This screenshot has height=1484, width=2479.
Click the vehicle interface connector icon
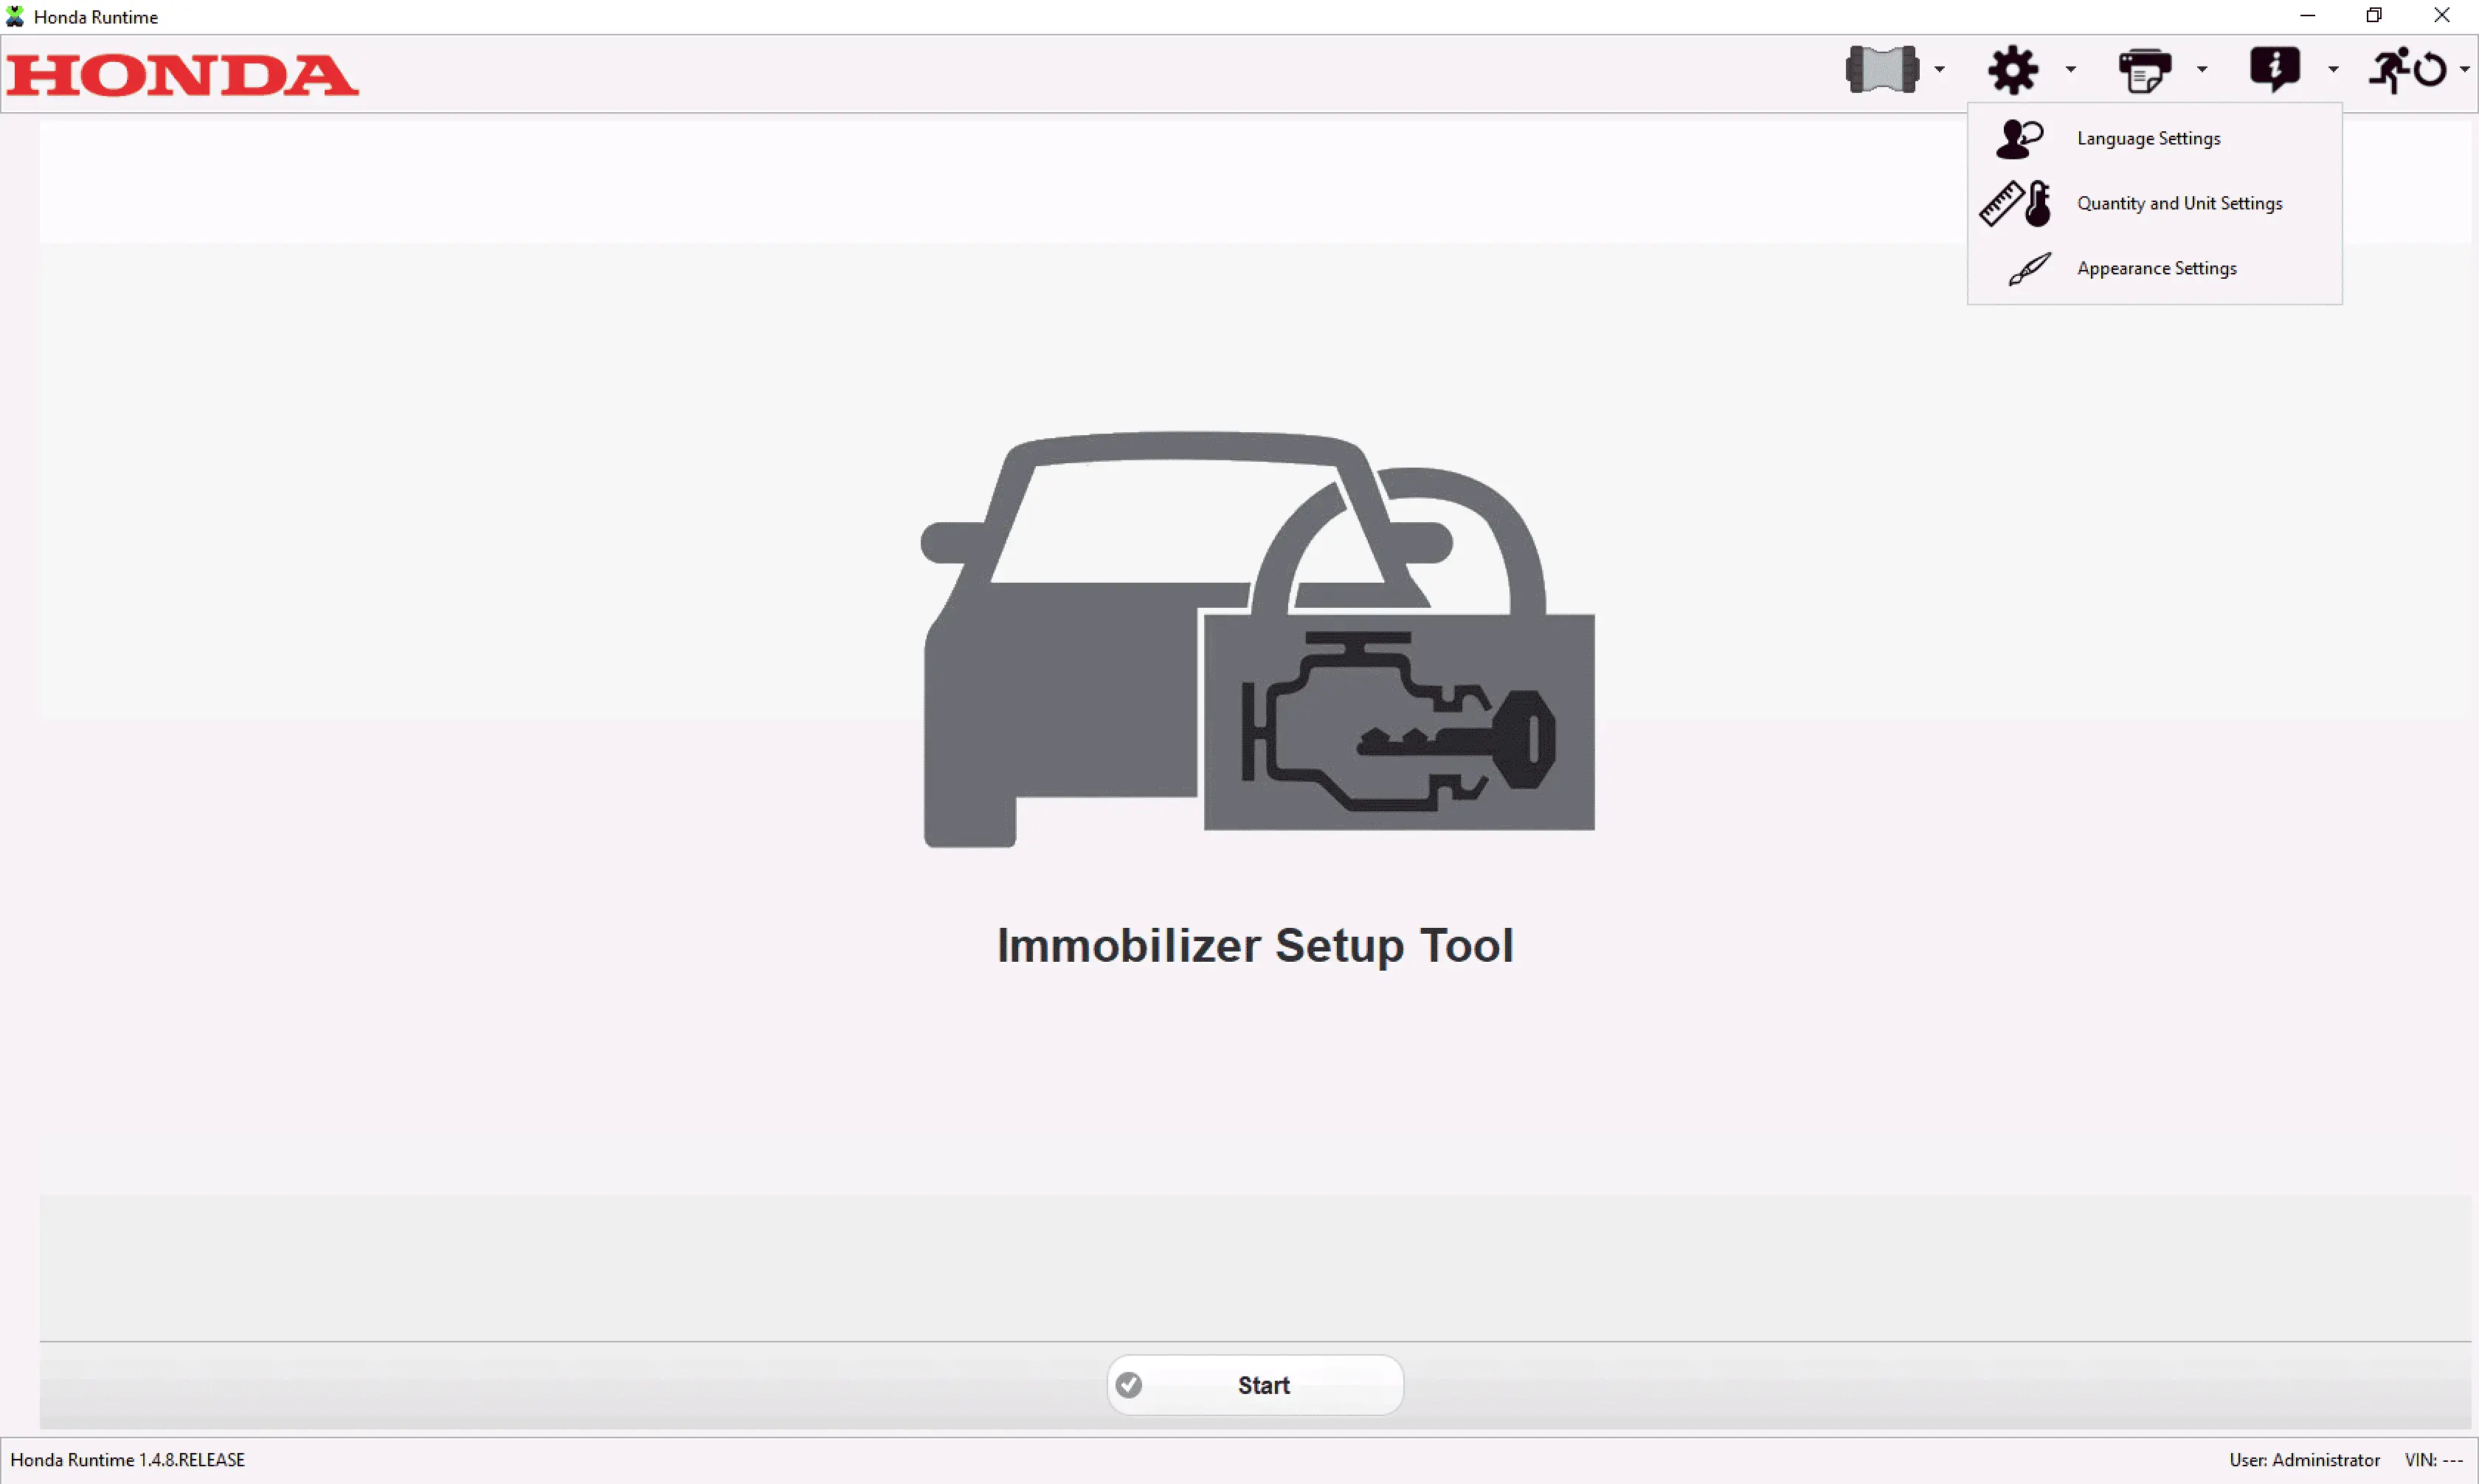[x=1881, y=69]
